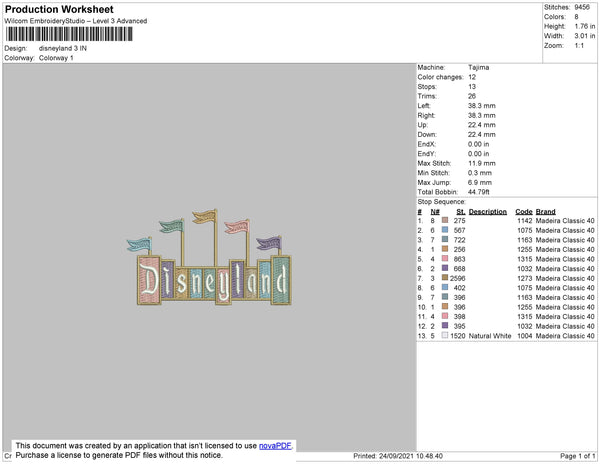Select color swatch for stop 1 (code 1142)
This screenshot has width=600, height=464.
(x=445, y=220)
